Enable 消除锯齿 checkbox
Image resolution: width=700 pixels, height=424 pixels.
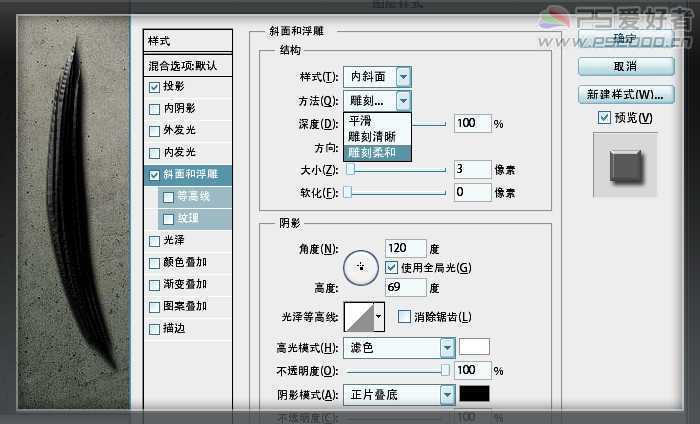[404, 317]
